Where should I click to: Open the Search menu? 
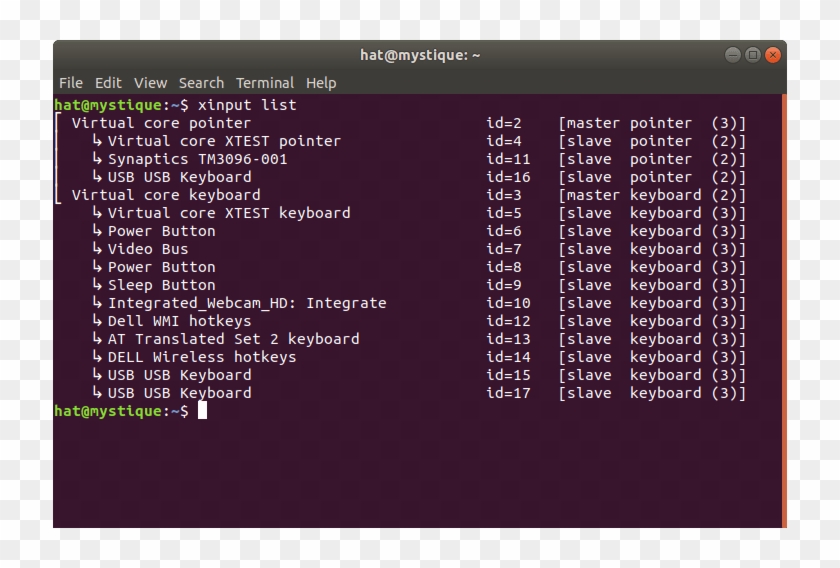click(201, 83)
